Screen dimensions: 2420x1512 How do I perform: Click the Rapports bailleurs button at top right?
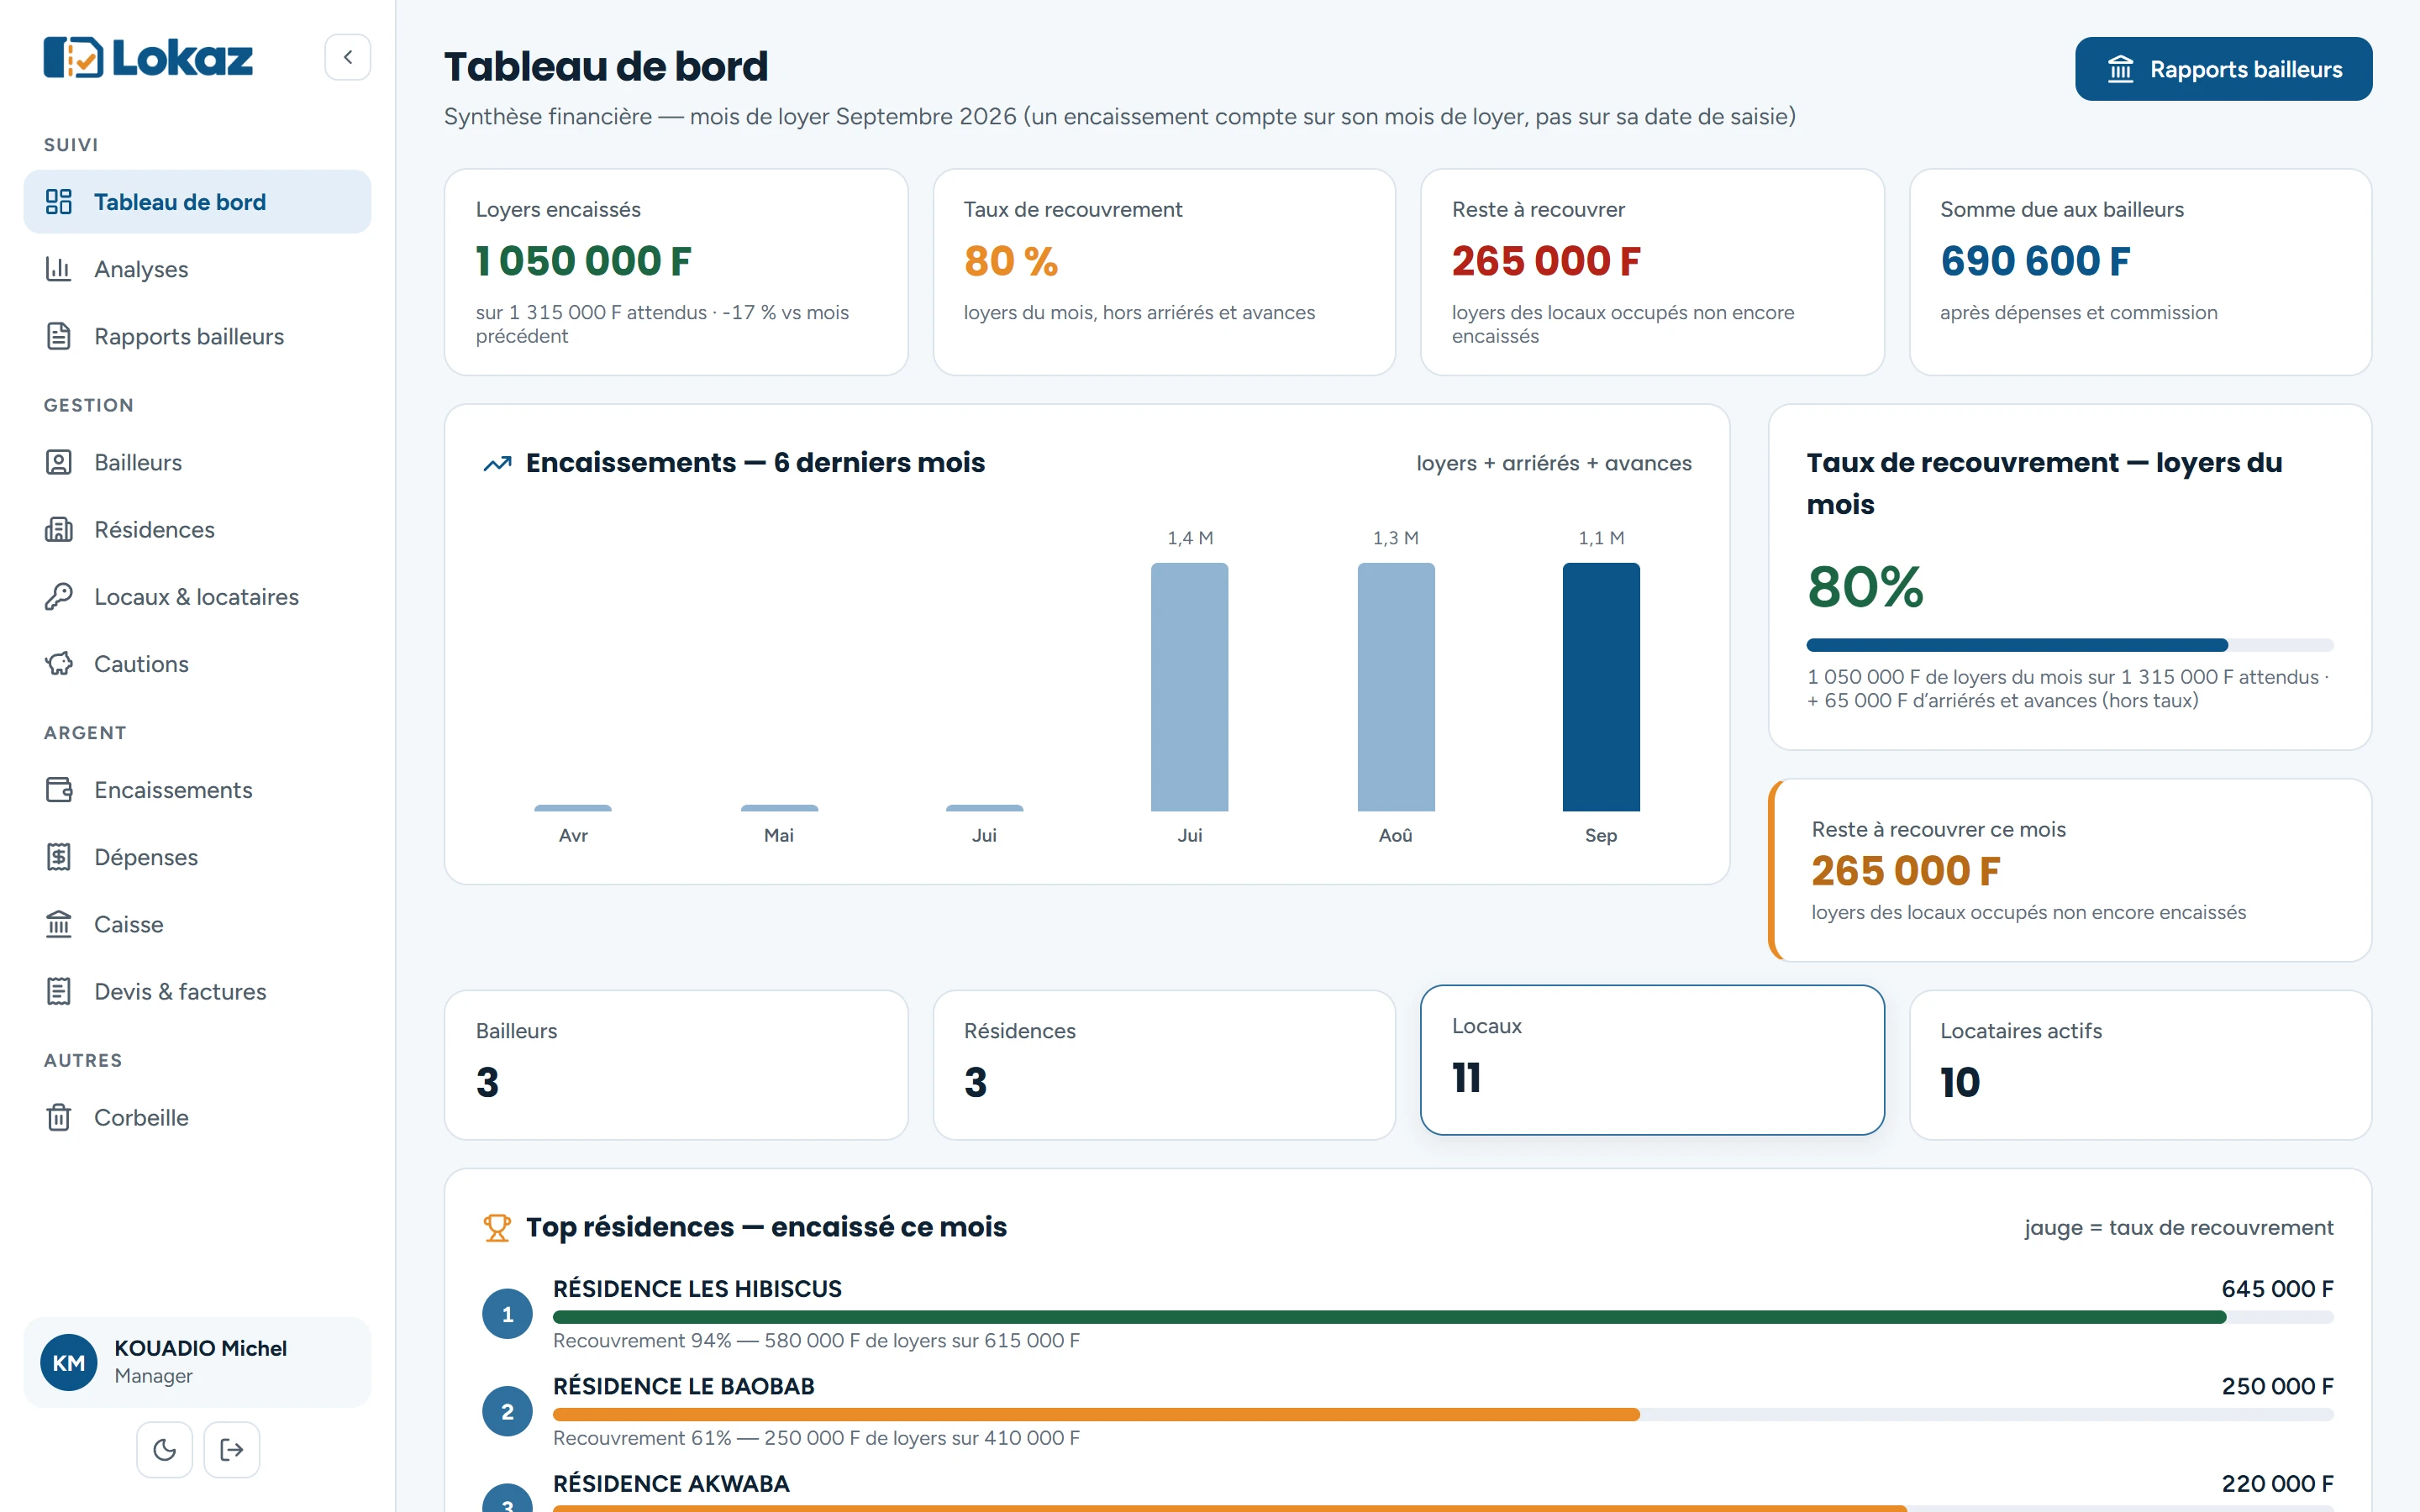point(2223,69)
